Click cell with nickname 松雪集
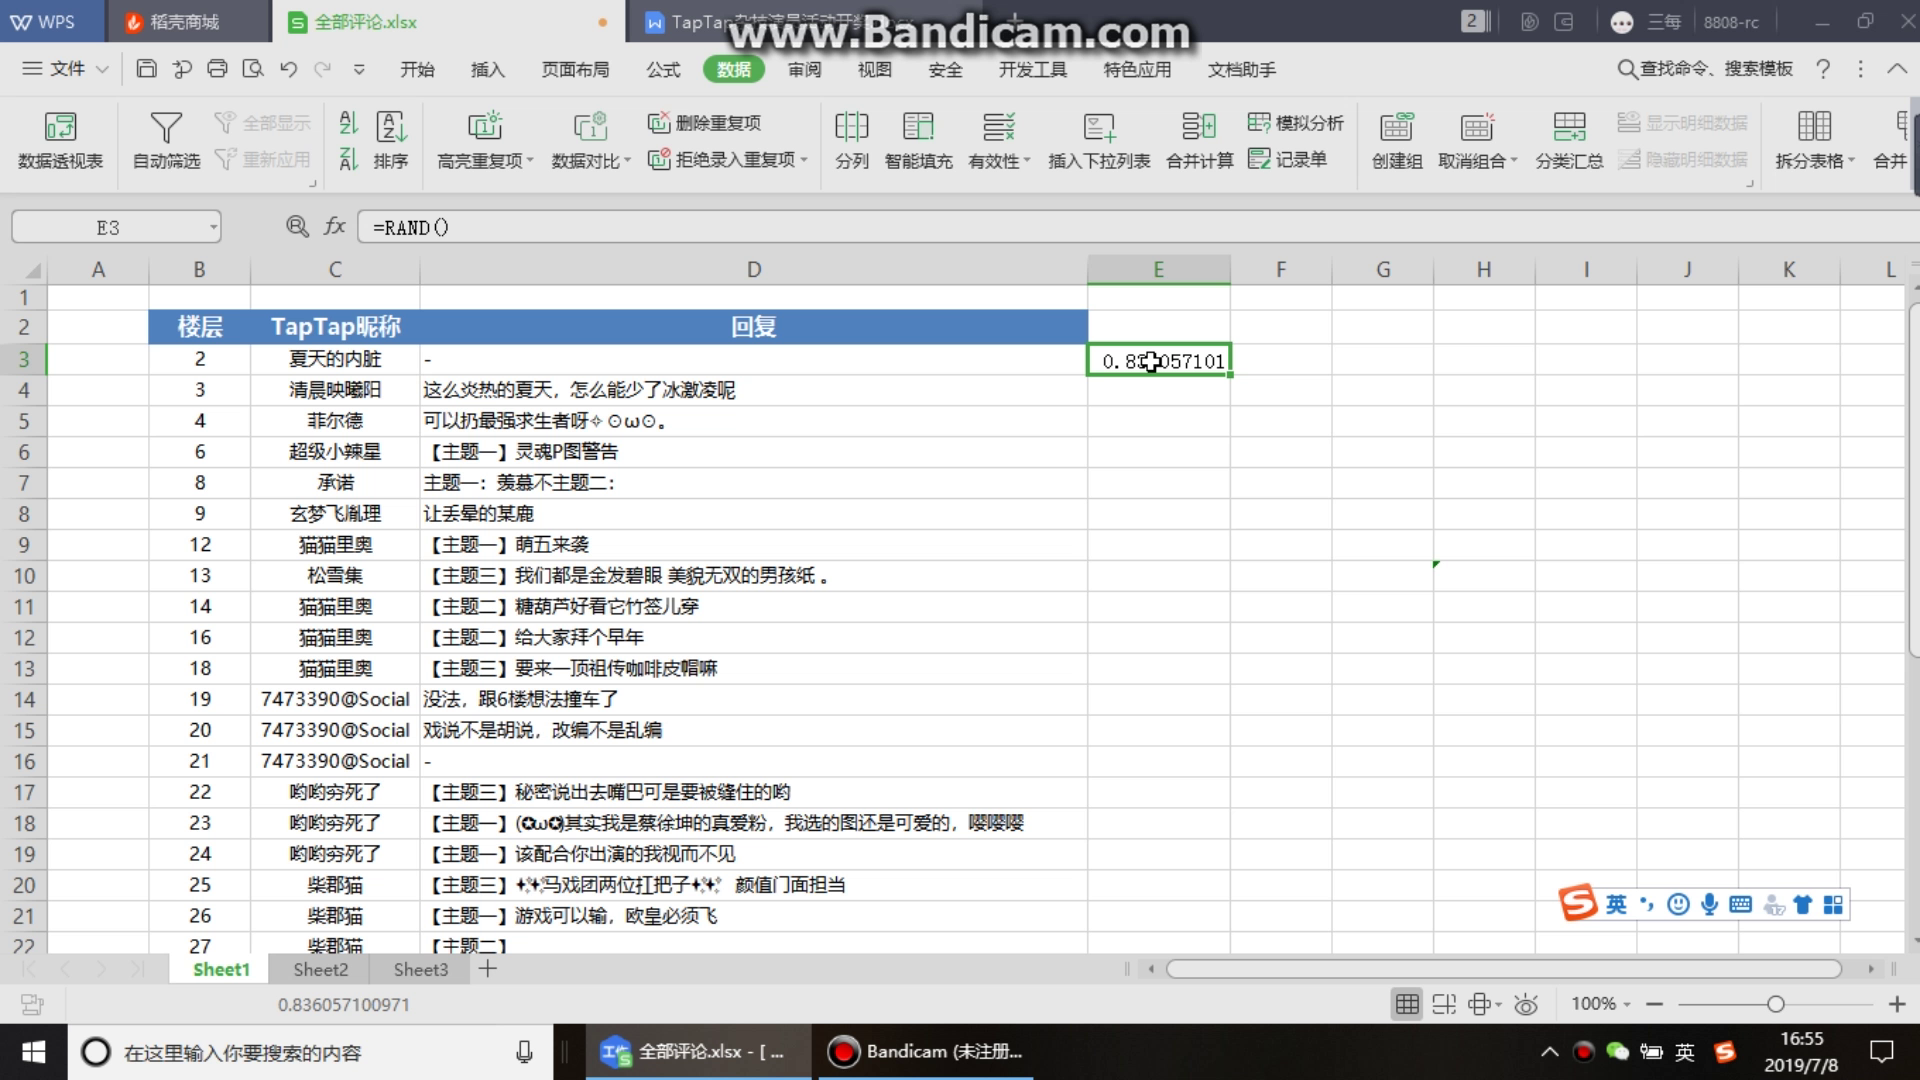 click(335, 576)
